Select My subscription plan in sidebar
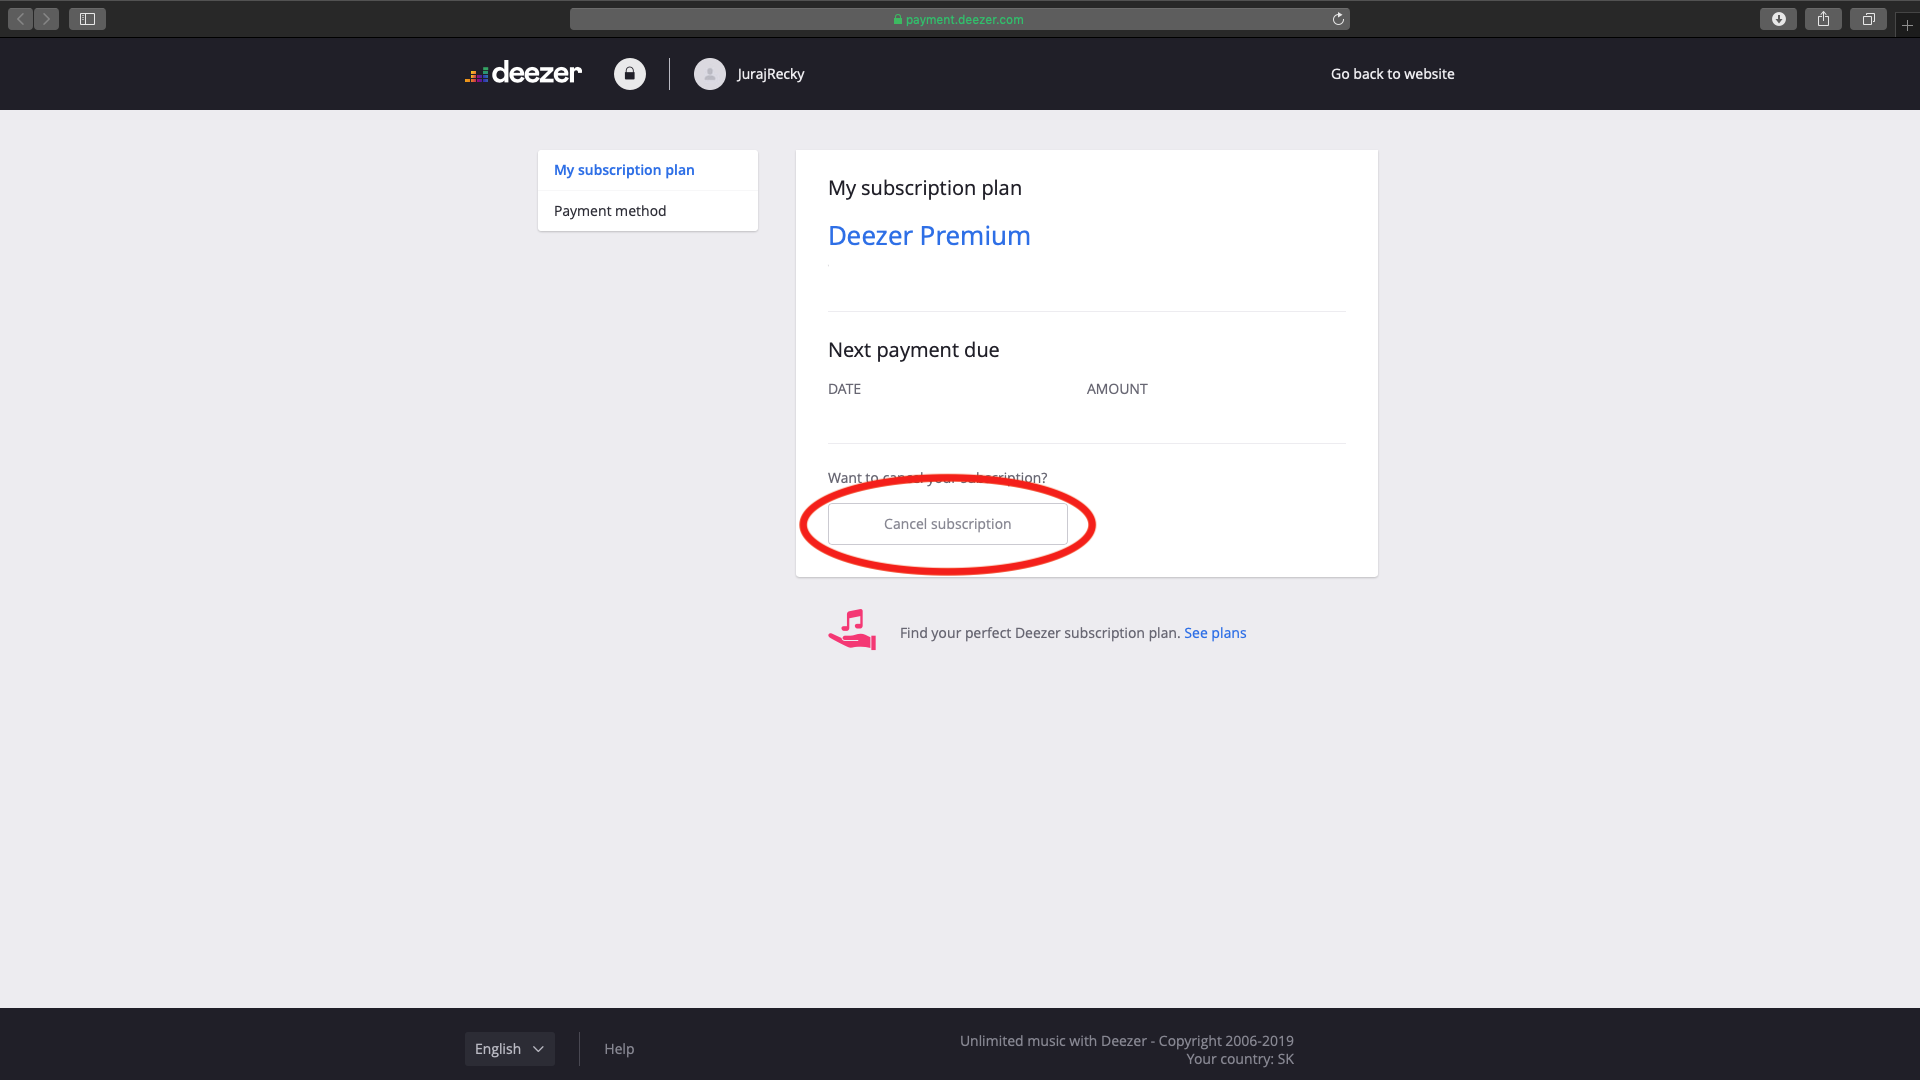 click(x=648, y=170)
